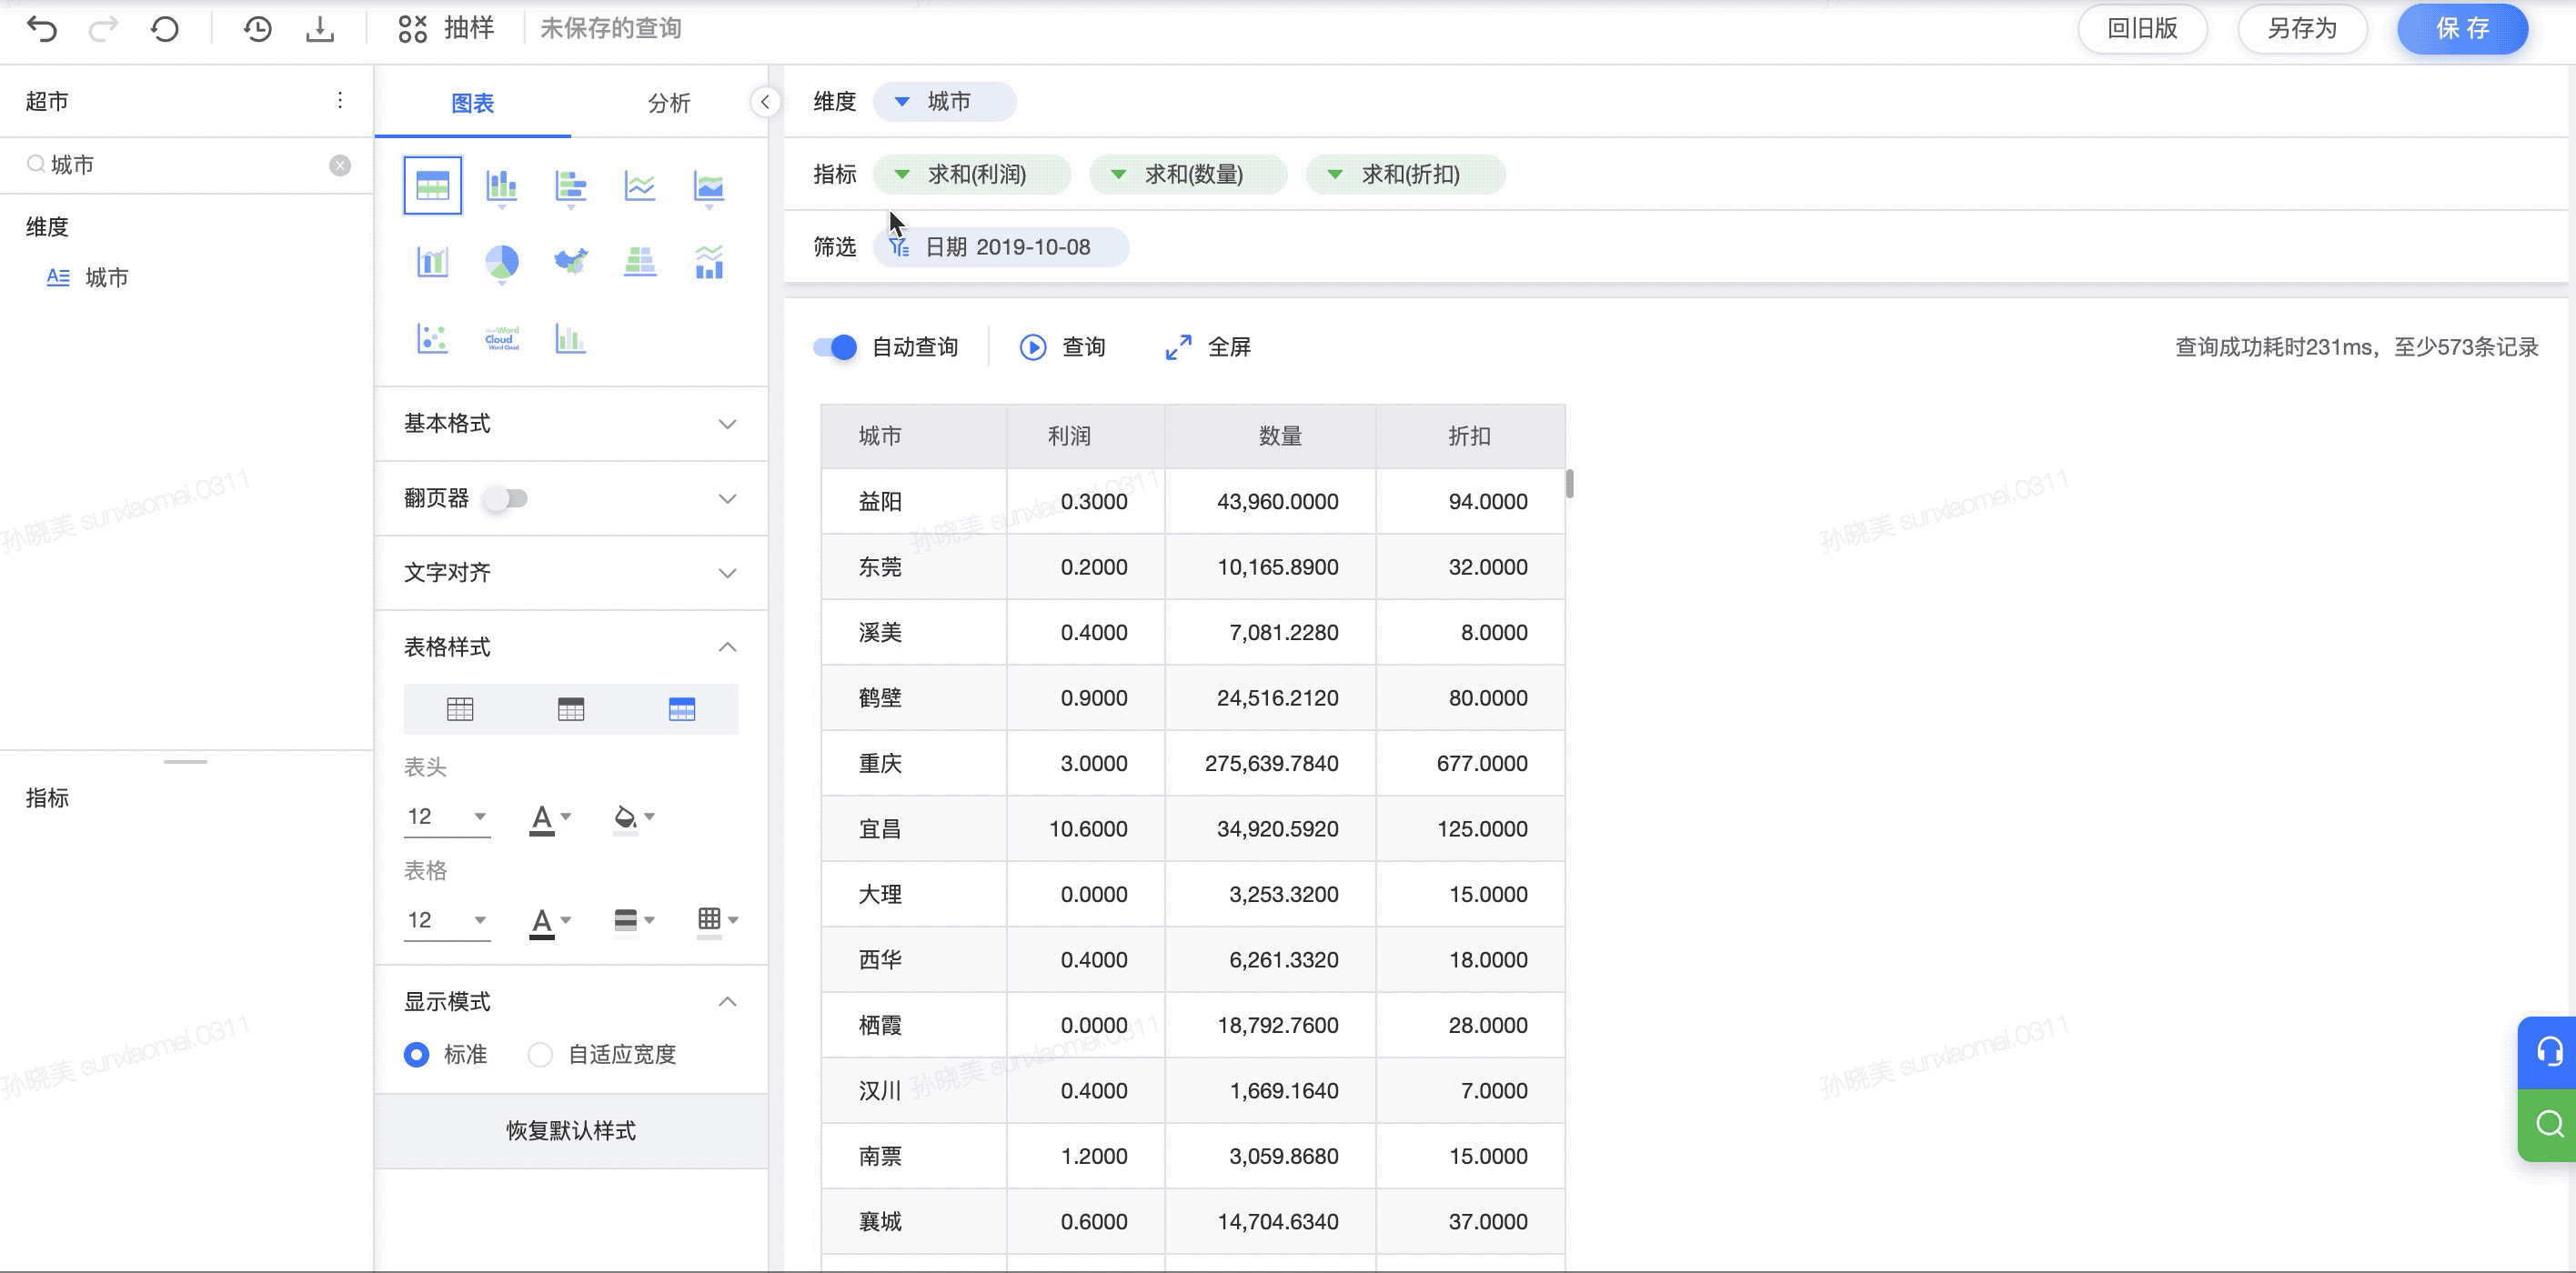Screen dimensions: 2576x1273
Task: Select the bars with lines combo chart icon
Action: 709,262
